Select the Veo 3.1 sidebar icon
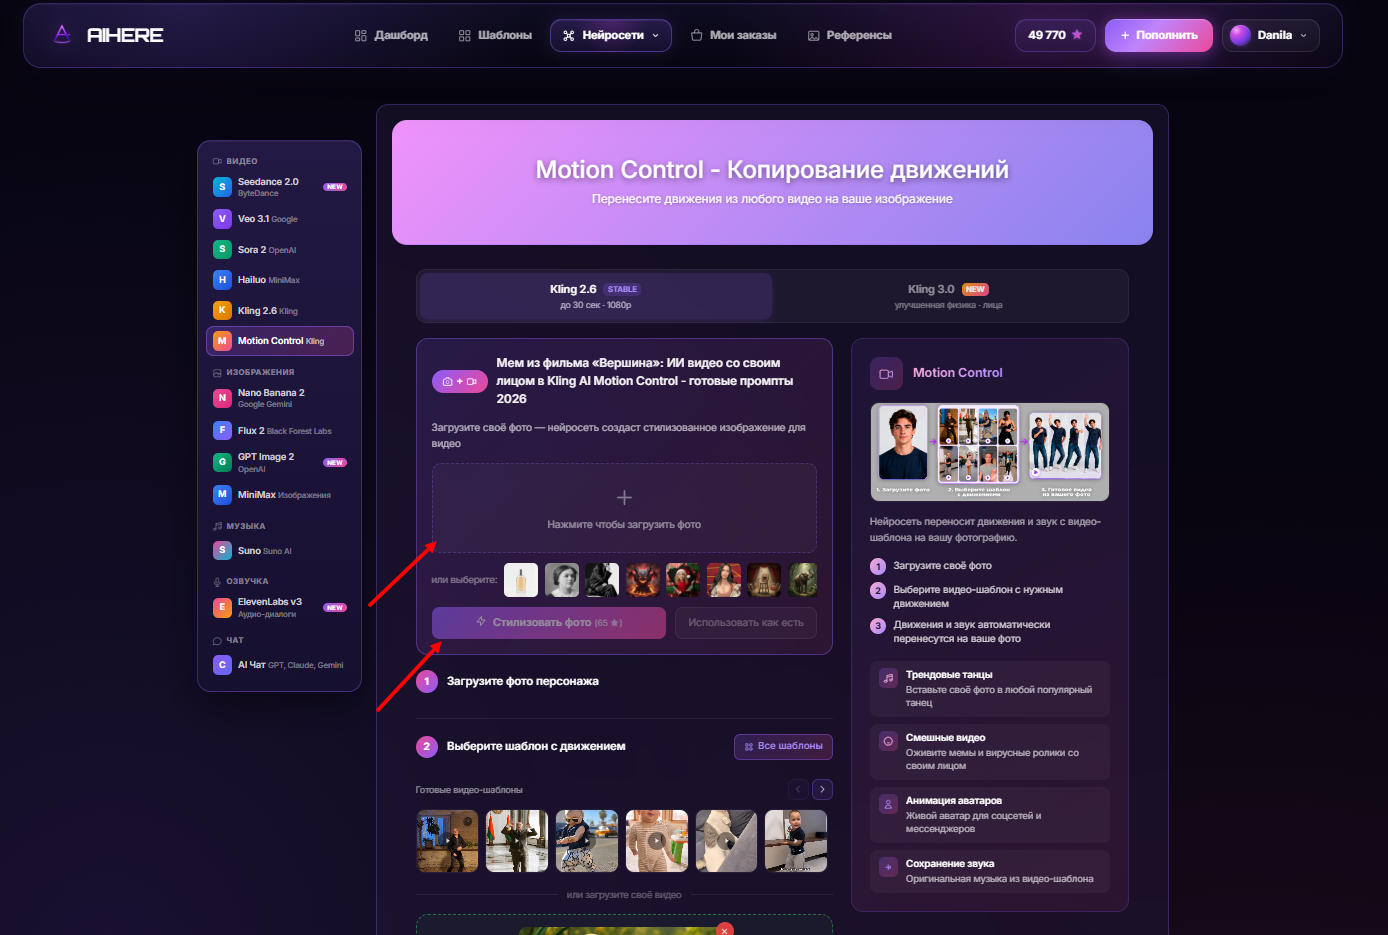 222,218
